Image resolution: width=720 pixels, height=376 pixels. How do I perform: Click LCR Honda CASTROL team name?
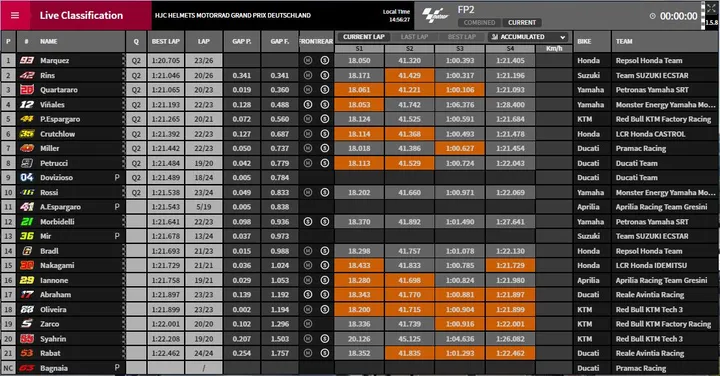click(x=651, y=134)
